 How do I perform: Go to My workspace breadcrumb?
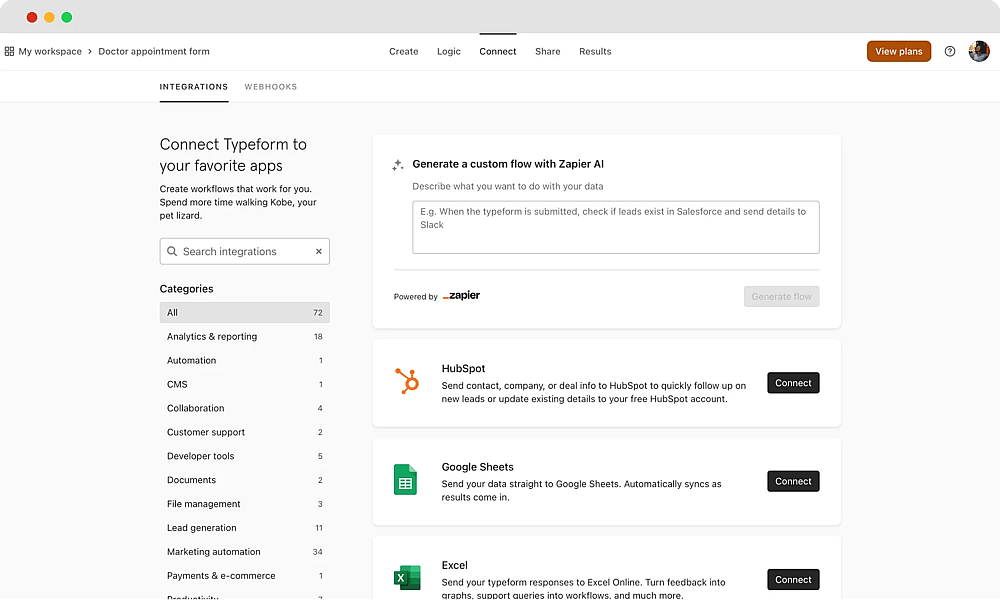[x=50, y=52]
